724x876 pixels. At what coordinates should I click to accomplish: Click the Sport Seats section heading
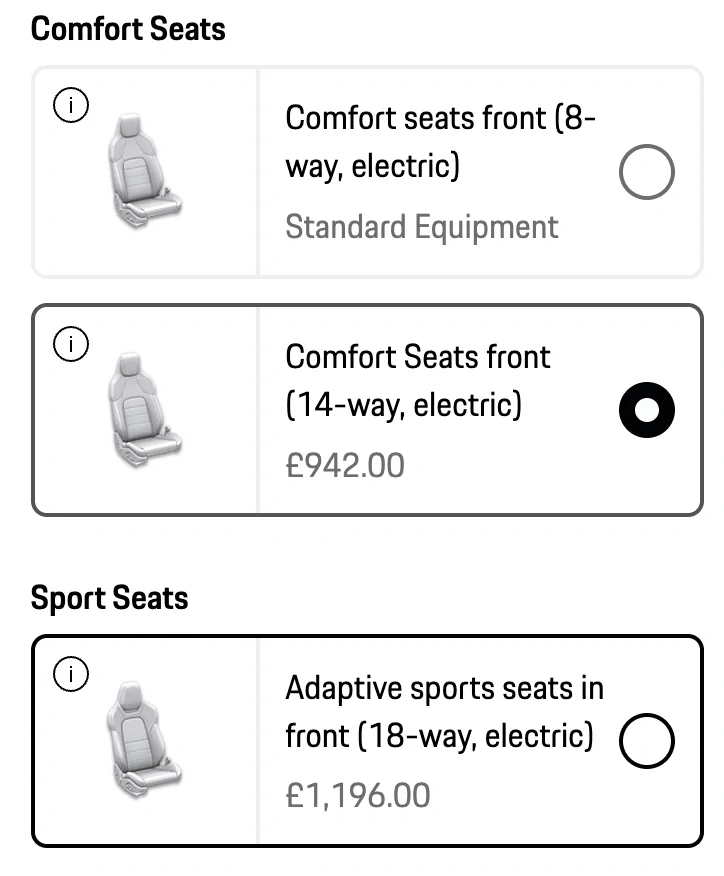tap(110, 598)
